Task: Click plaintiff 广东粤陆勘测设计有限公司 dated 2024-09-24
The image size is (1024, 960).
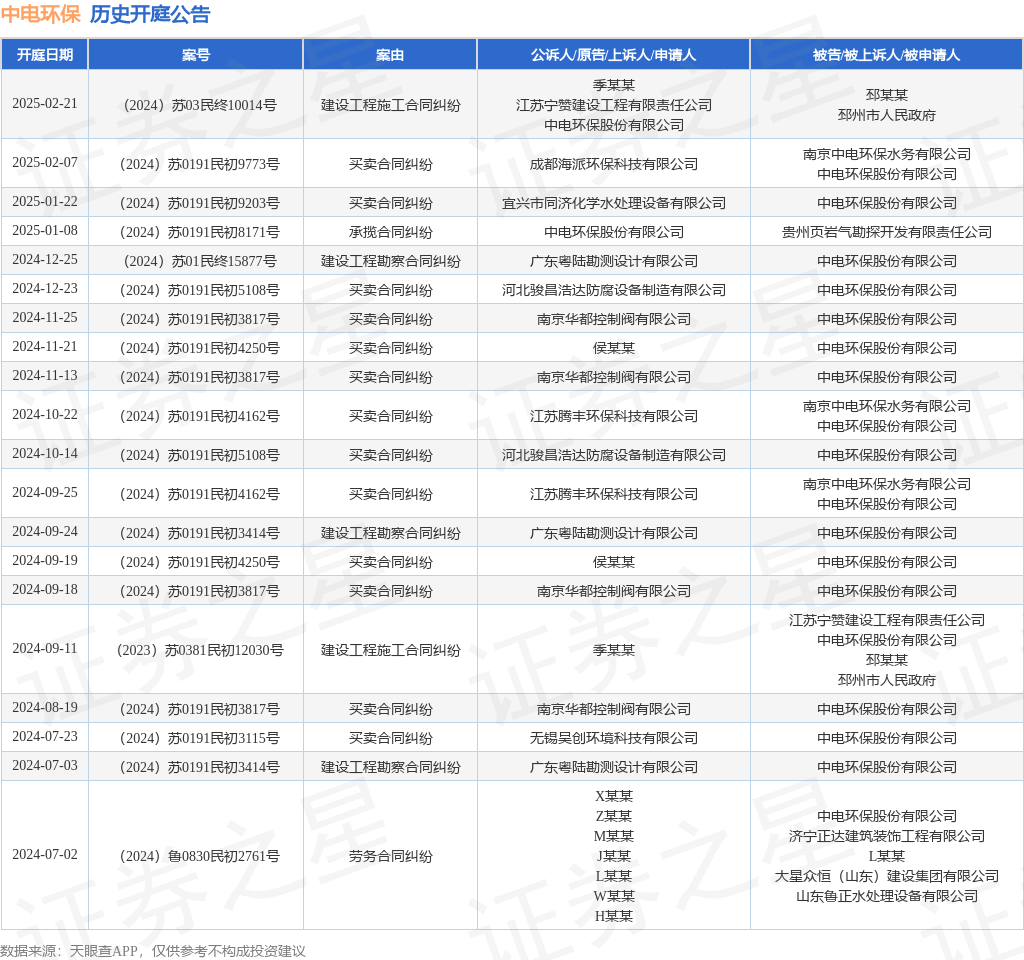Action: [x=613, y=533]
